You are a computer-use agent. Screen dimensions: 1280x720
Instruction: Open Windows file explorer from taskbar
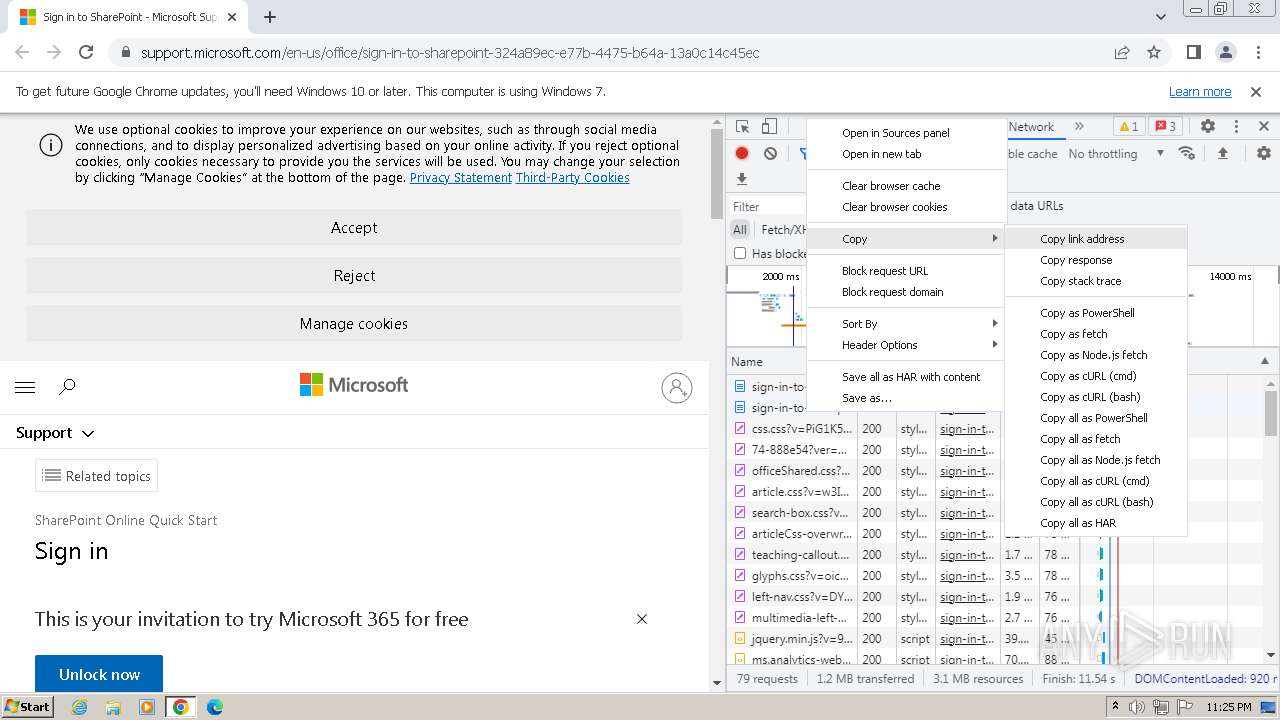pos(113,707)
